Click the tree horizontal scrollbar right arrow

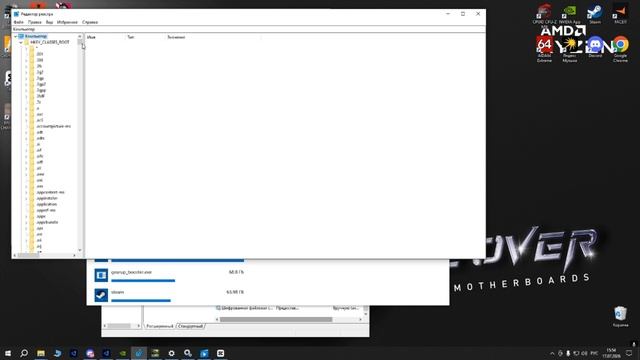[x=74, y=256]
